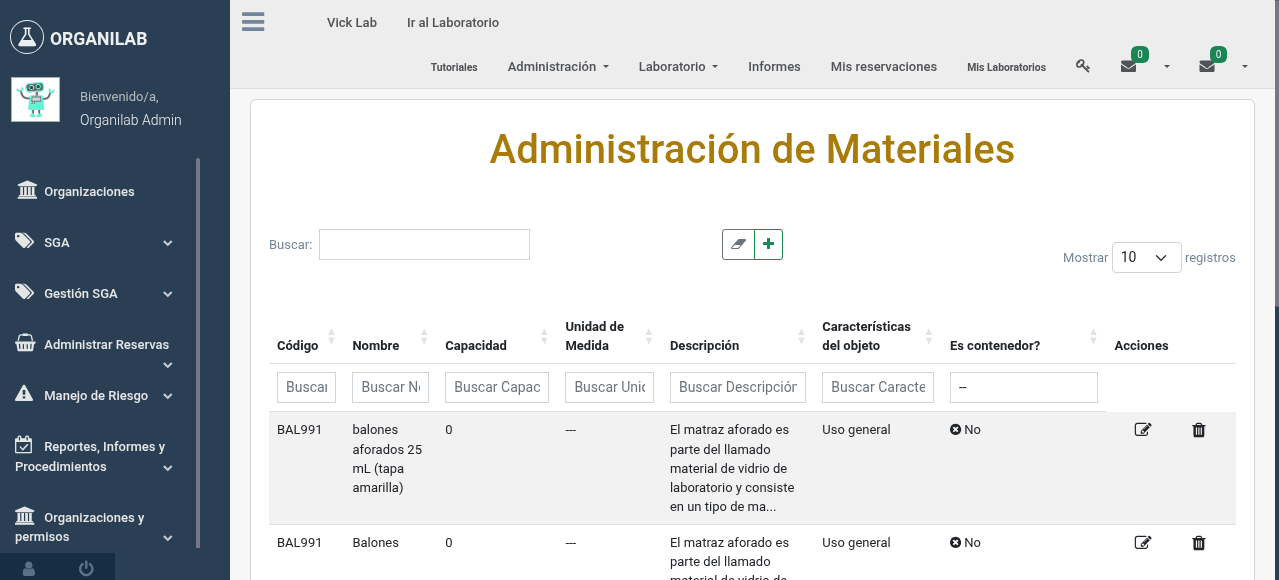This screenshot has height=580, width=1279.
Task: Expand the Gestión SGA sidebar menu
Action: click(x=95, y=294)
